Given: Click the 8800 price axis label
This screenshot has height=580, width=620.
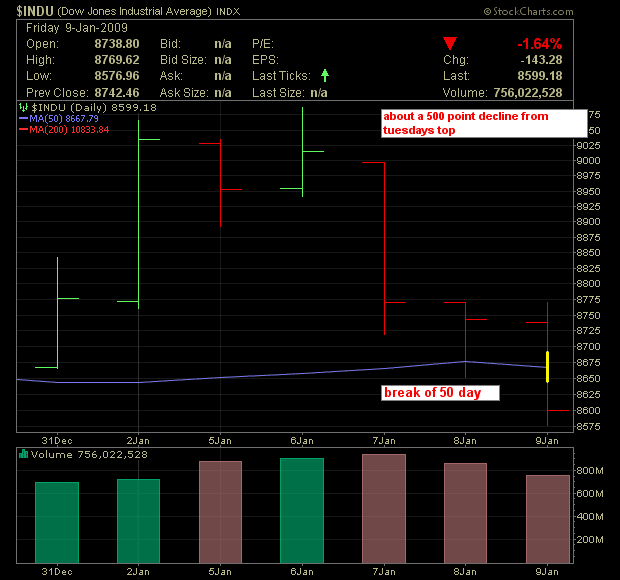Looking at the screenshot, I should click(x=588, y=283).
